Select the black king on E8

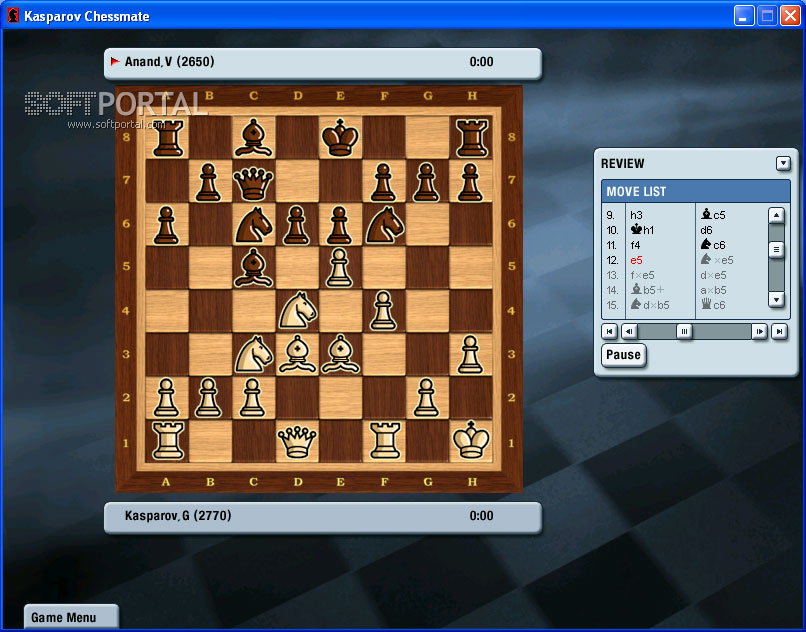(340, 137)
